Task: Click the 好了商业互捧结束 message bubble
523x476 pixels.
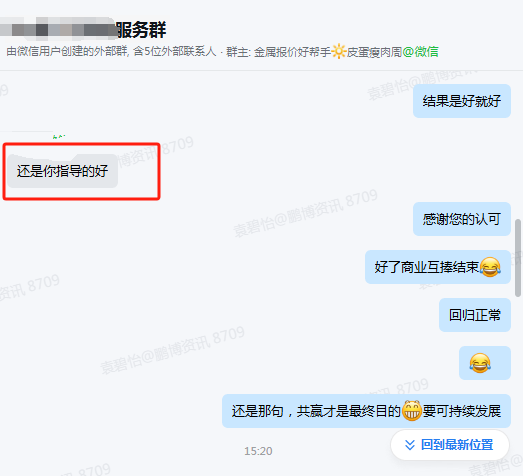Action: point(438,267)
